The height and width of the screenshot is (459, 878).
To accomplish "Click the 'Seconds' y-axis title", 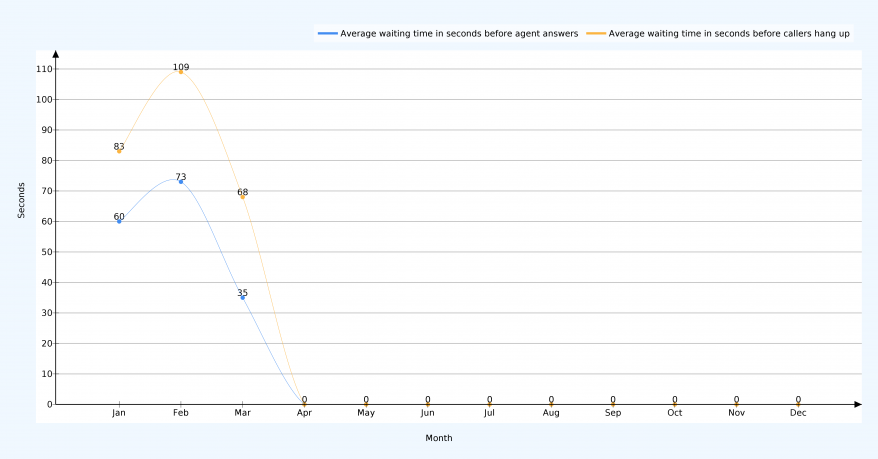I will coord(21,200).
